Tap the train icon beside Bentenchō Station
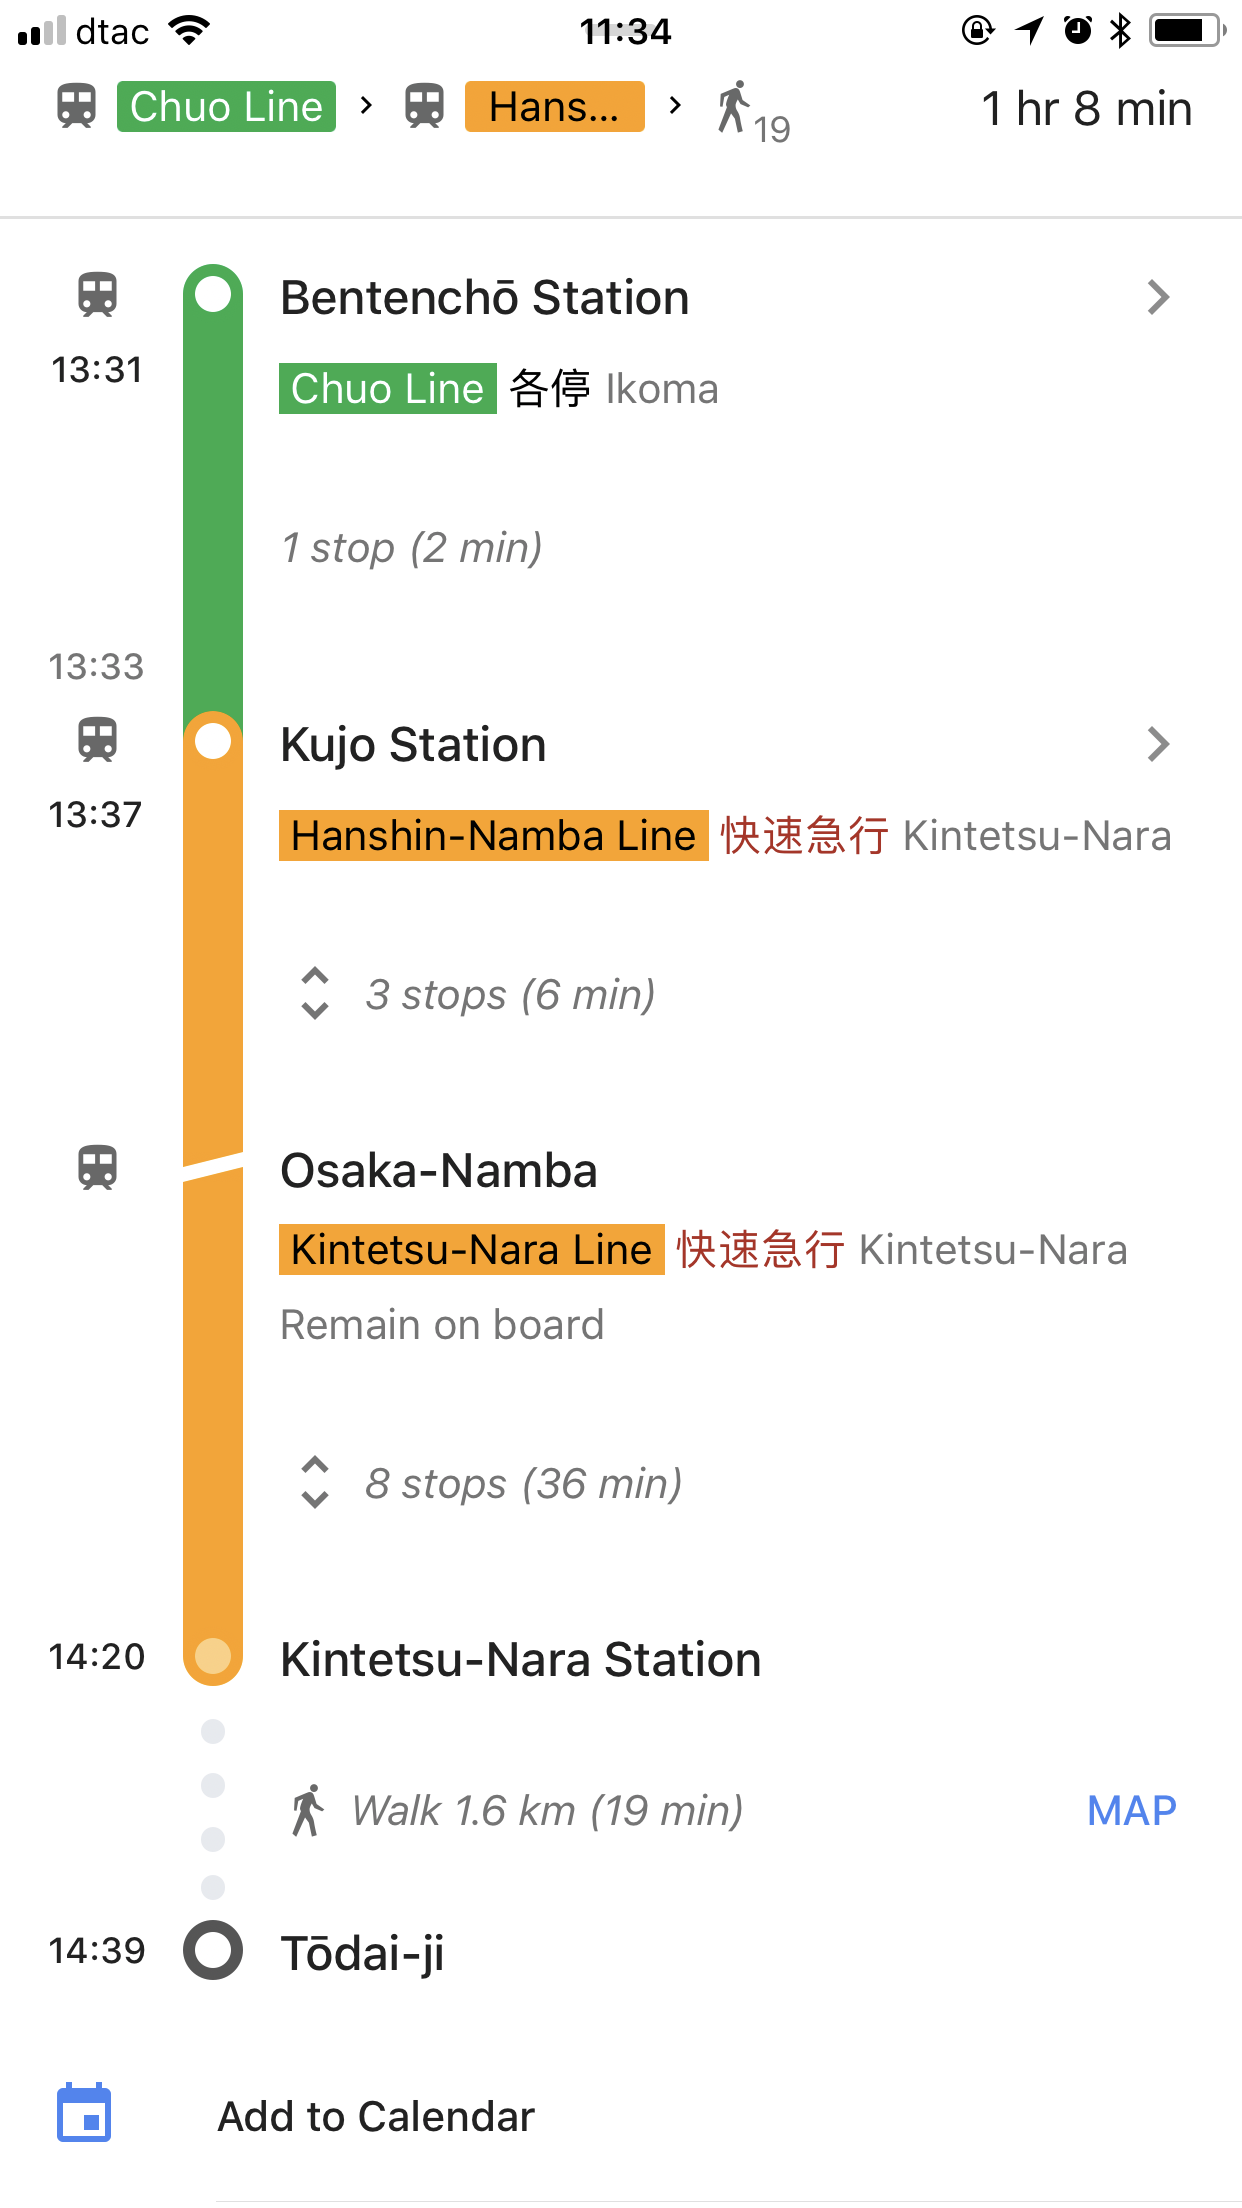The height and width of the screenshot is (2208, 1242). point(97,295)
